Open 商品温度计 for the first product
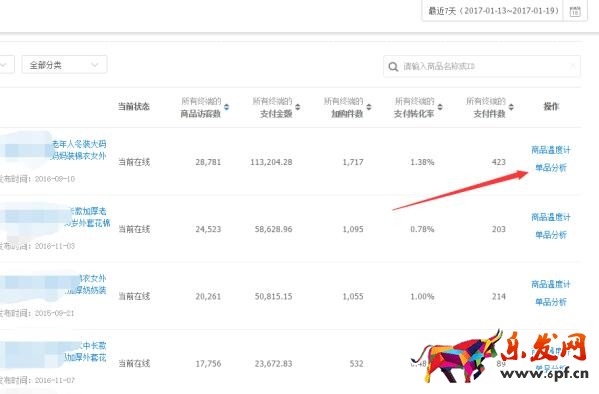The width and height of the screenshot is (599, 394). point(550,150)
